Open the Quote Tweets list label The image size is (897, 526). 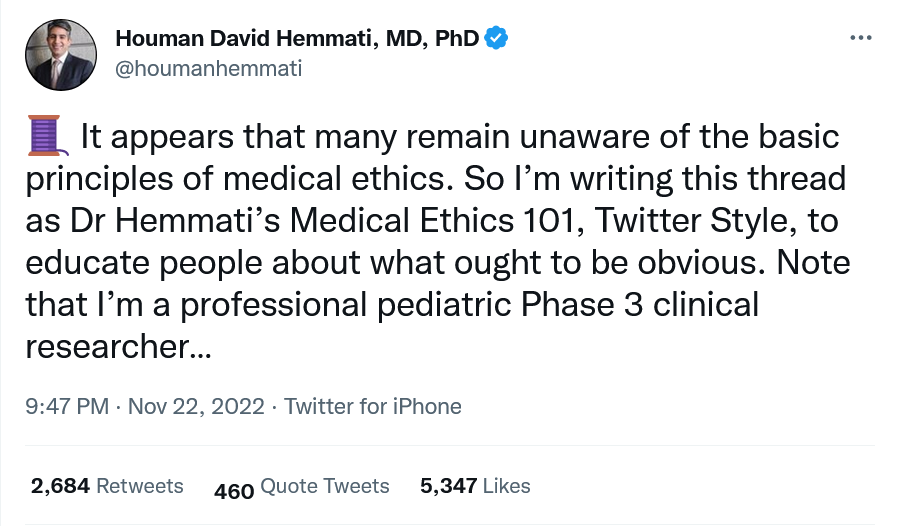click(325, 486)
